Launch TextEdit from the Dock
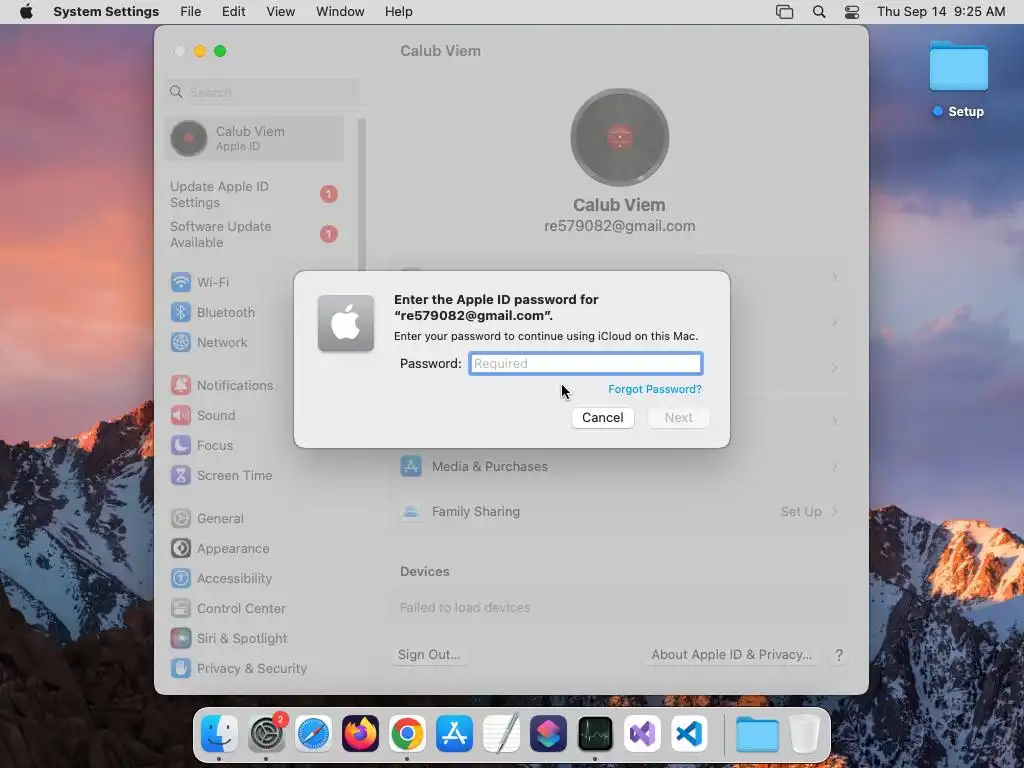Viewport: 1024px width, 768px height. [501, 733]
